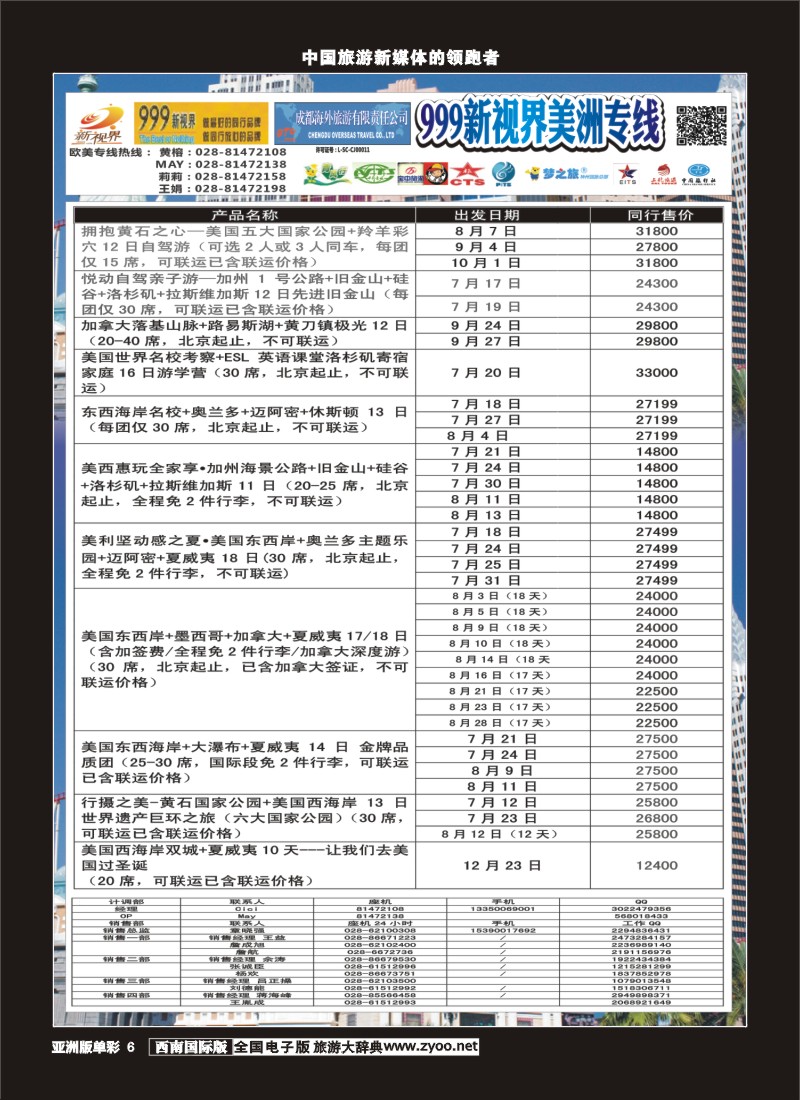Image resolution: width=800 pixels, height=1100 pixels.
Task: Click hotline 黄榕:028-81472108
Action: point(222,152)
